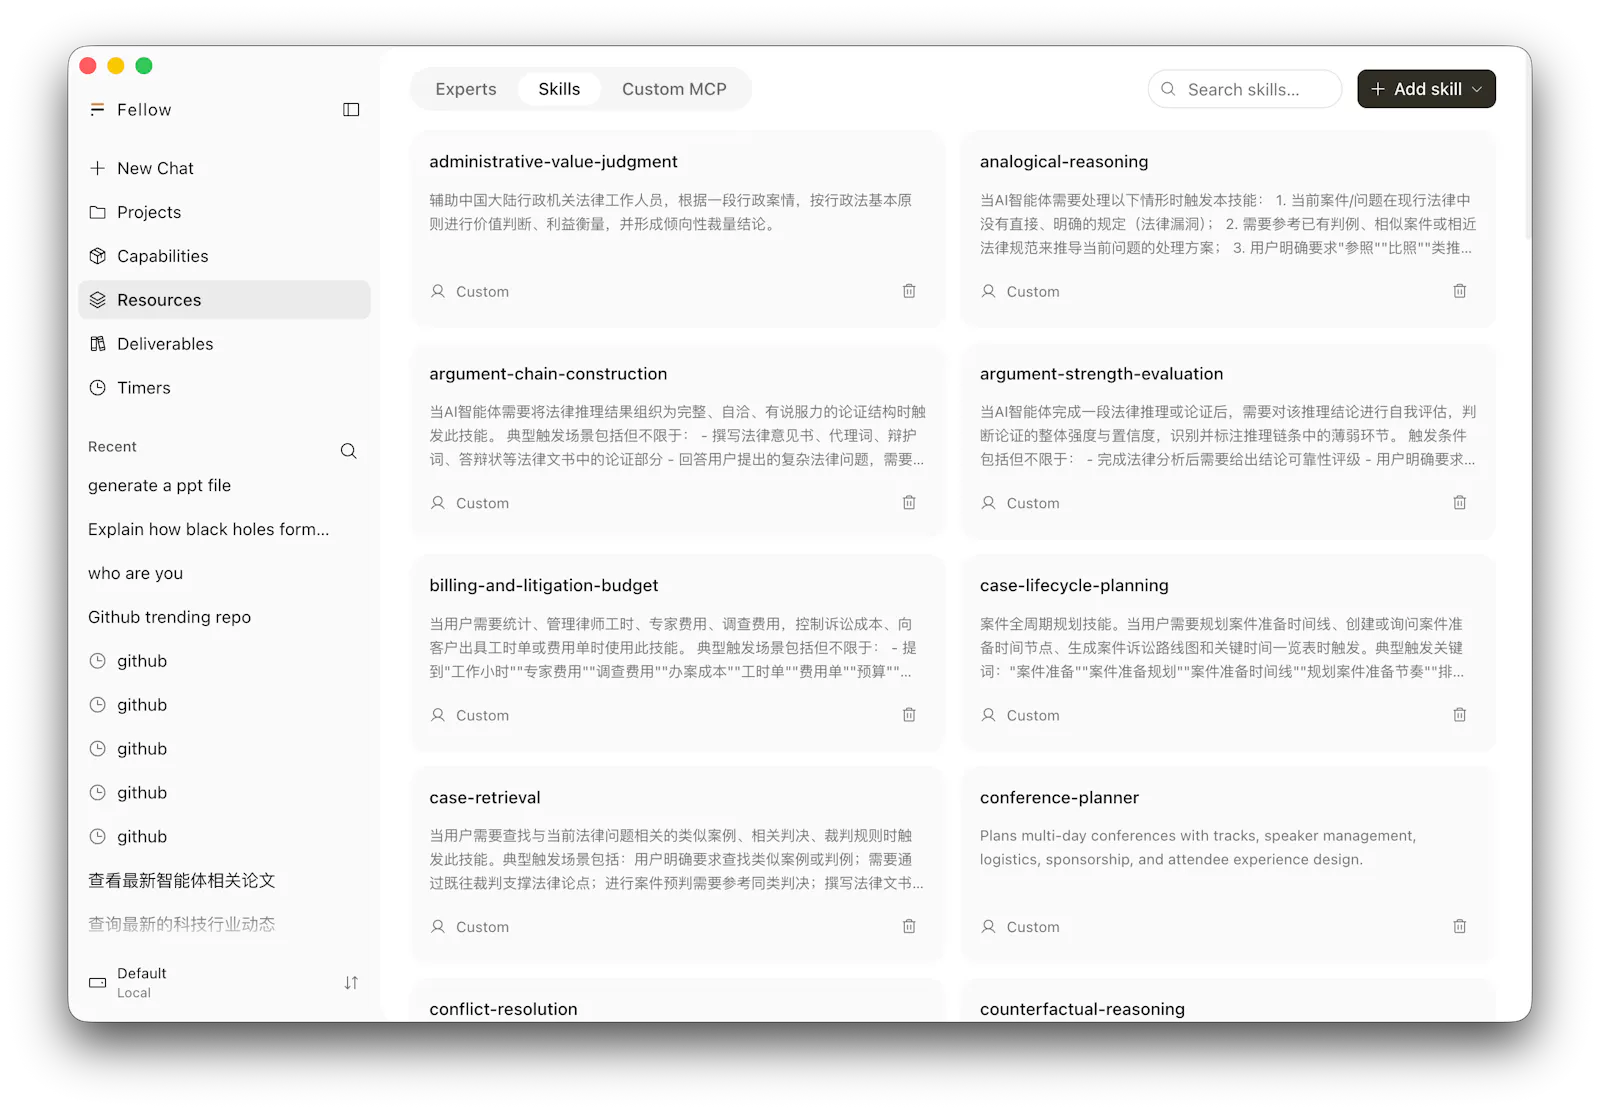The height and width of the screenshot is (1112, 1600).
Task: Focus the Search skills field
Action: [1245, 89]
